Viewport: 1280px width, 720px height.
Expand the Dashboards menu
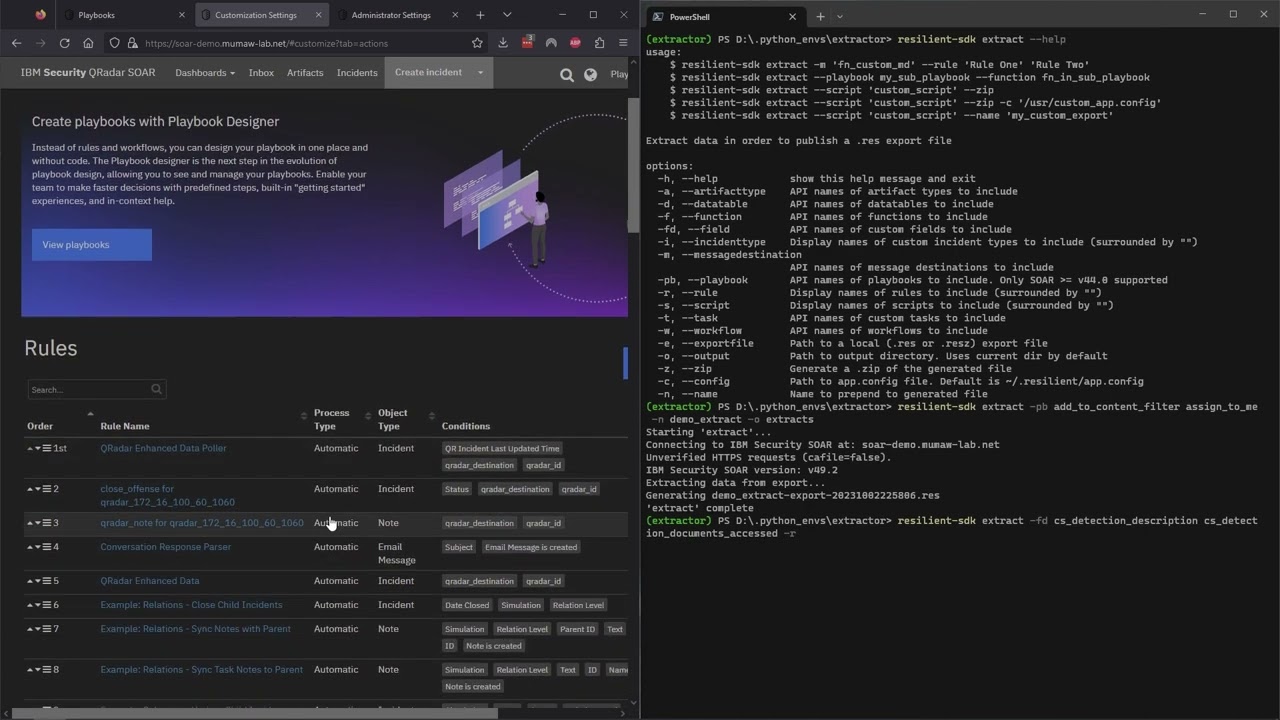205,73
